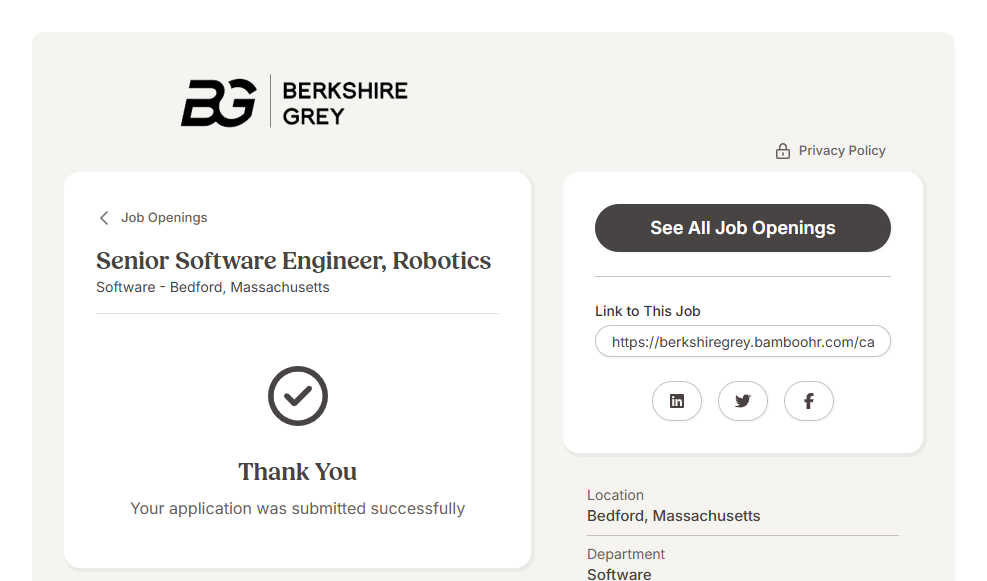Screen dimensions: 987x581
Task: Click the application submitted successfully message
Action: click(298, 509)
